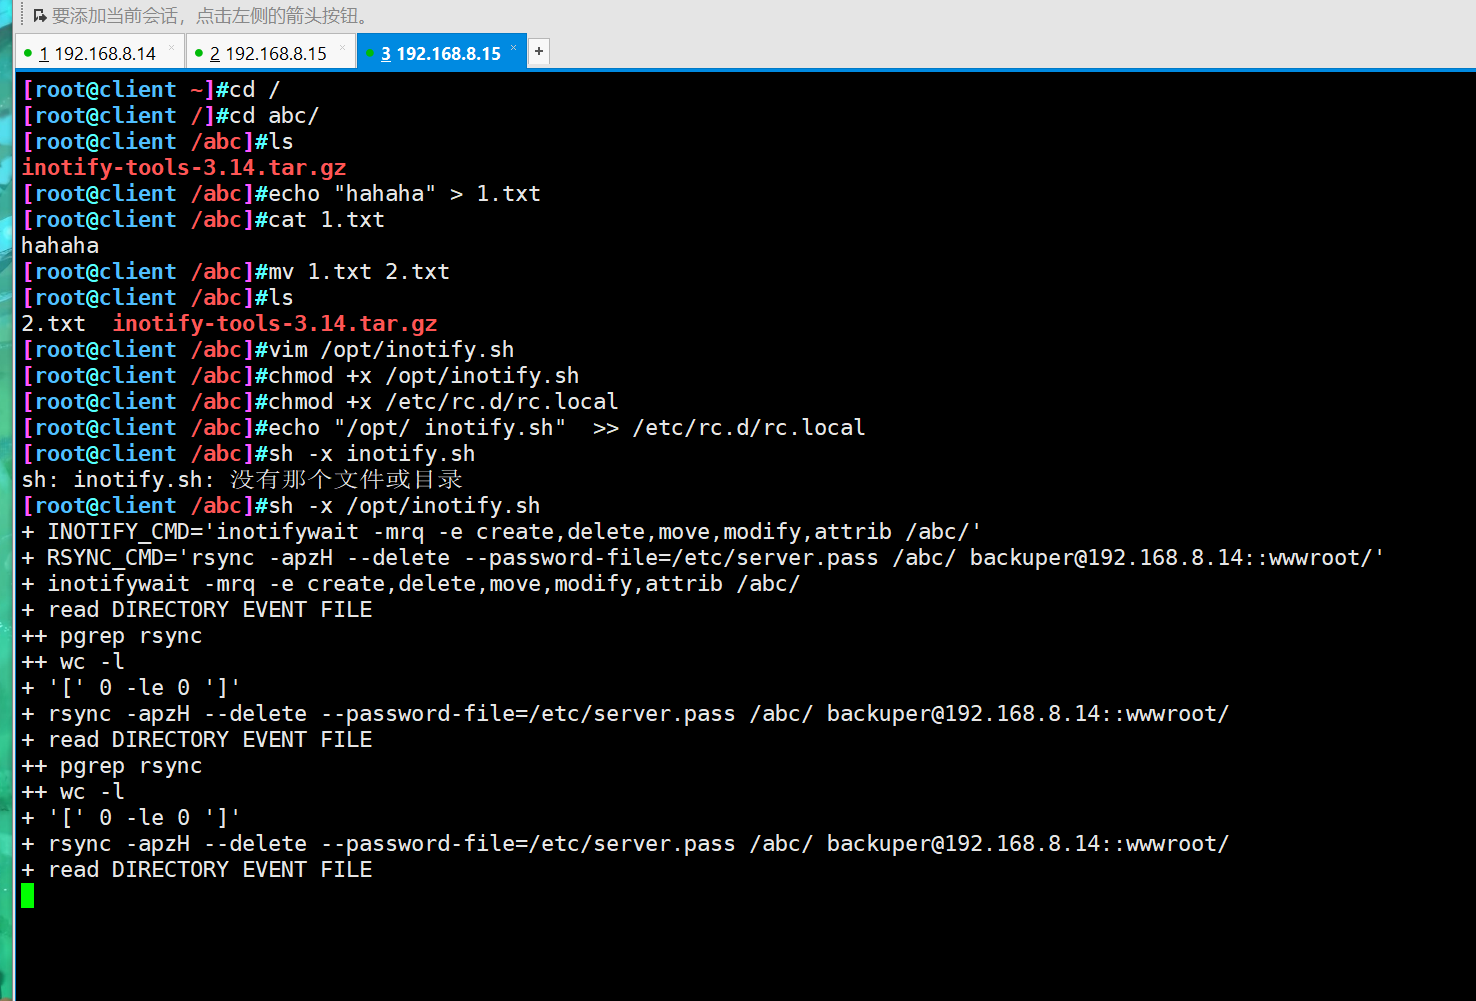Click 'chmod +x /opt/inotify.sh' command
The height and width of the screenshot is (1001, 1476).
pyautogui.click(x=424, y=375)
